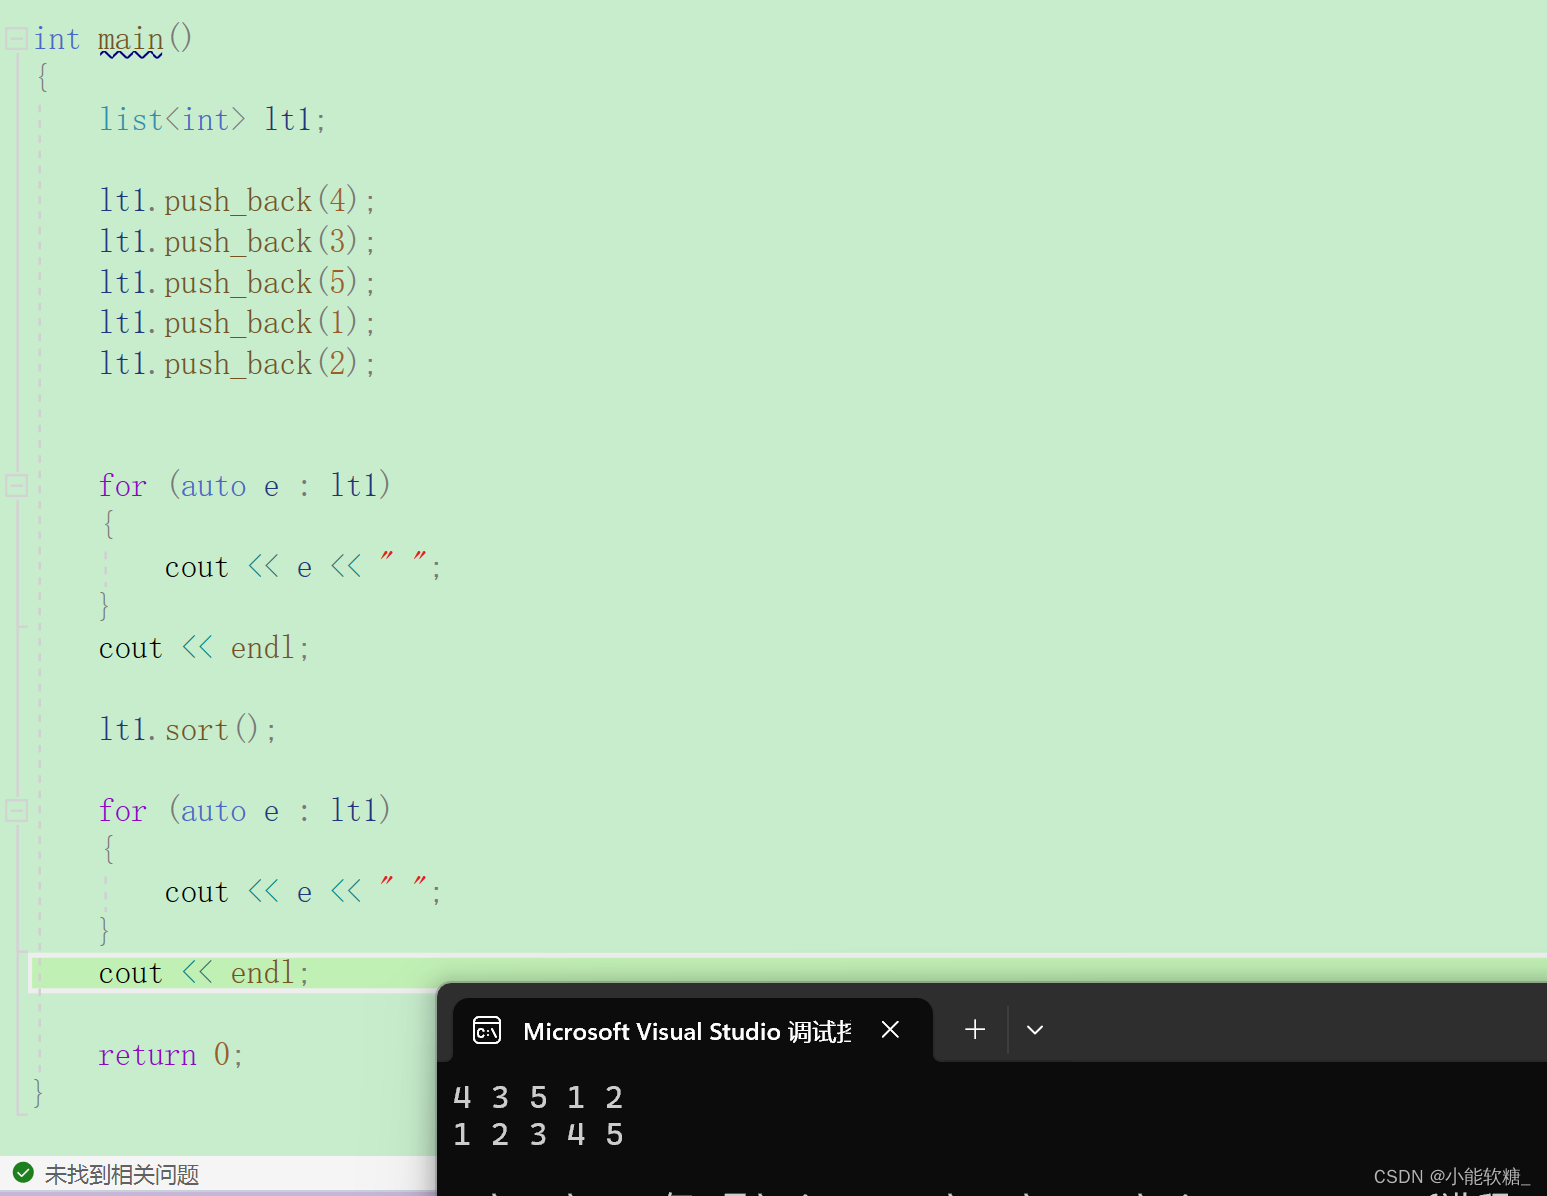Click the console icon on terminal tab
Screen dimensions: 1547x1196
pyautogui.click(x=487, y=1030)
